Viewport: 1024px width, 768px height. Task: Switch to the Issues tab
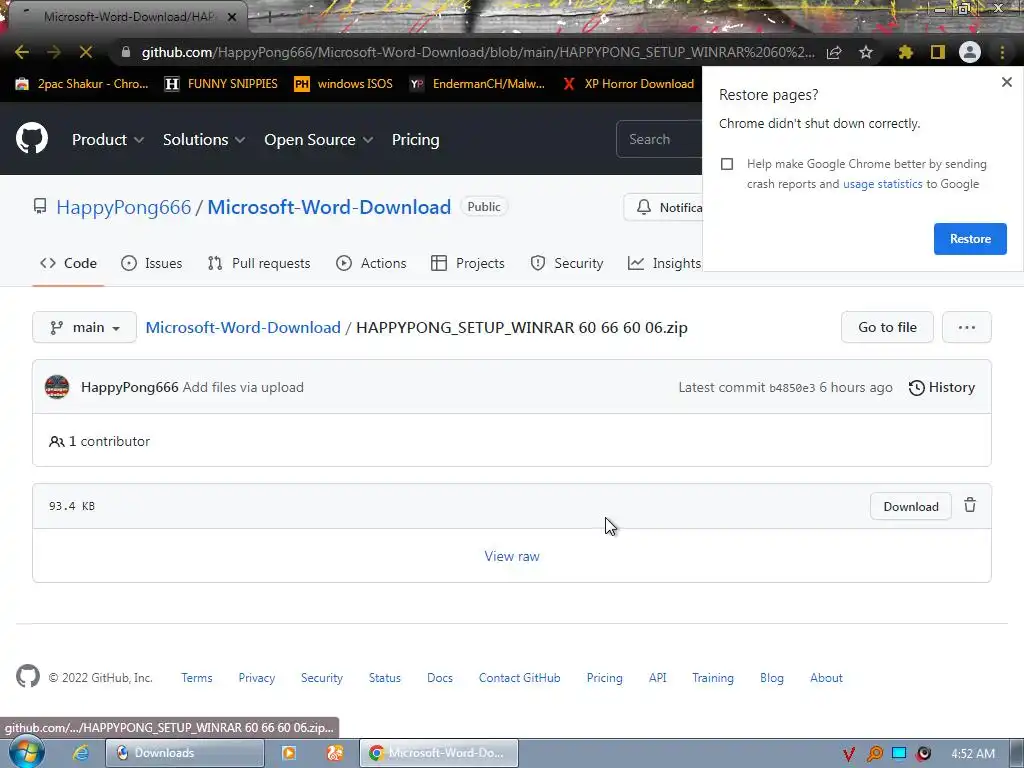click(x=152, y=263)
